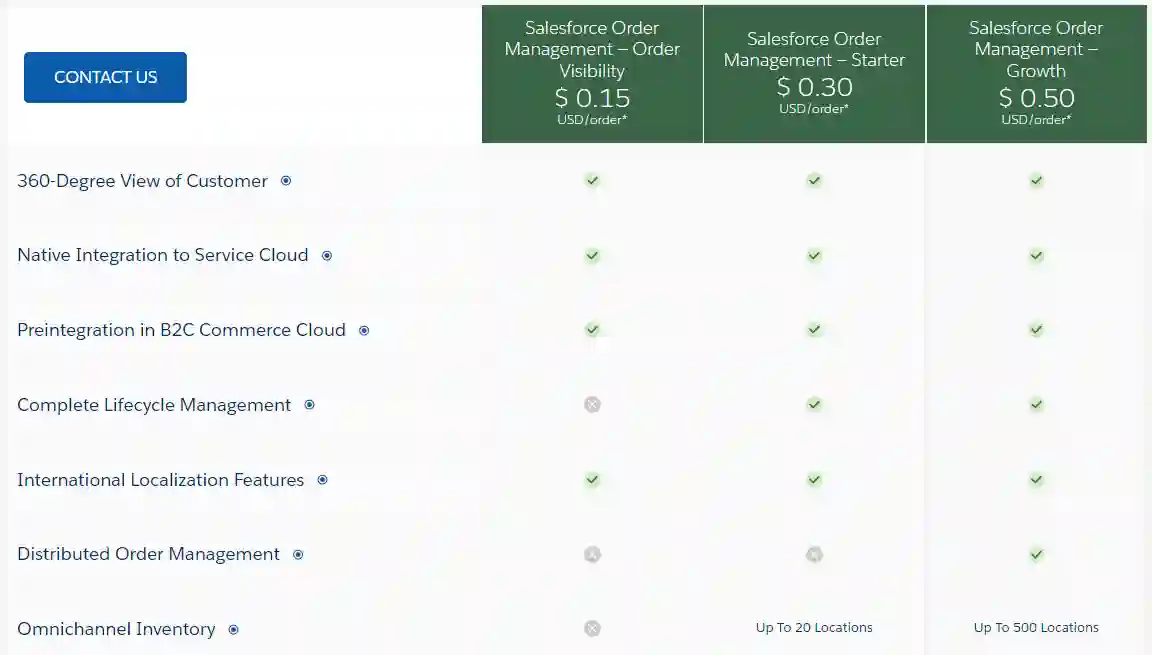Open info icon for Preintegration in B2C Commerce Cloud
The image size is (1152, 655).
tap(364, 330)
